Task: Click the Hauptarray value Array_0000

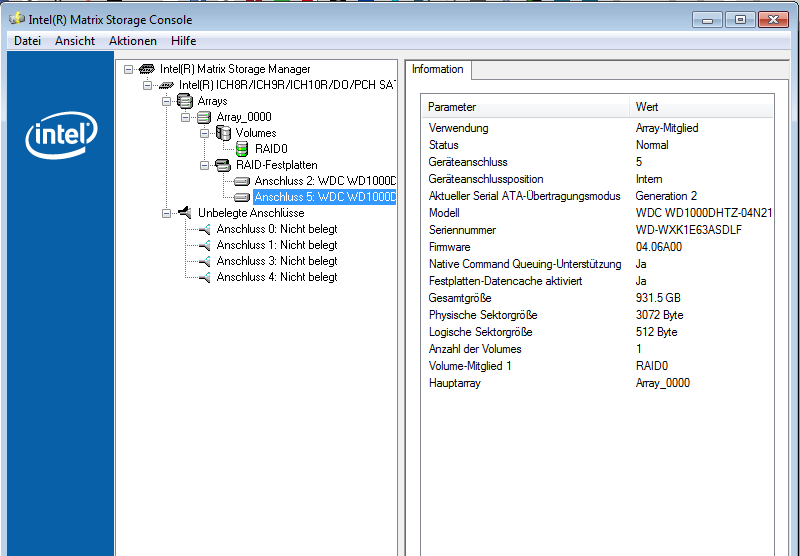Action: tap(662, 383)
